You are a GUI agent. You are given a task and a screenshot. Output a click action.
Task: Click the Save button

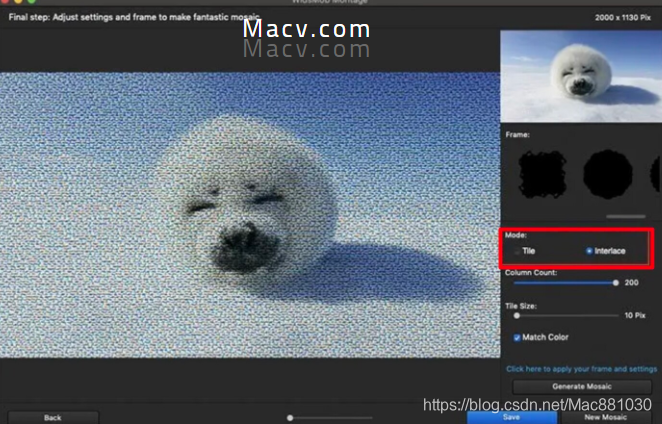(x=512, y=417)
